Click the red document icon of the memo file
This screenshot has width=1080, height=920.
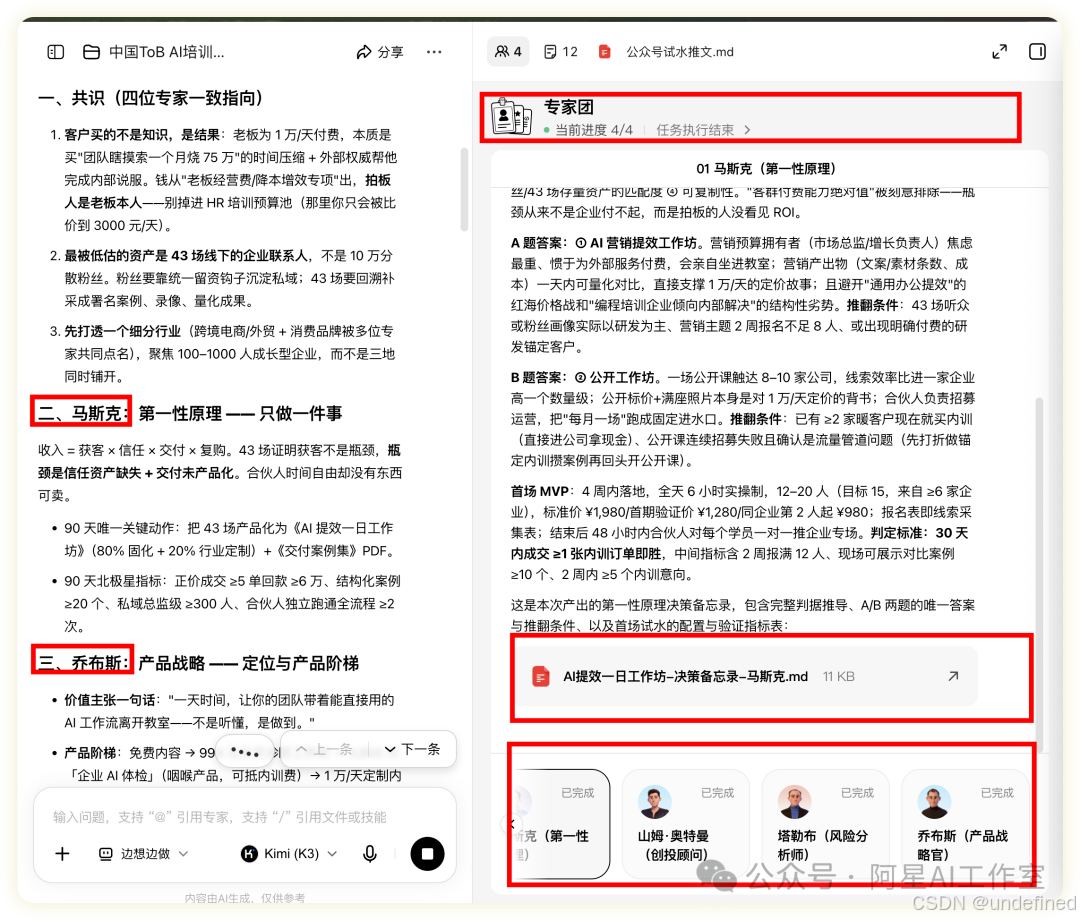point(541,677)
